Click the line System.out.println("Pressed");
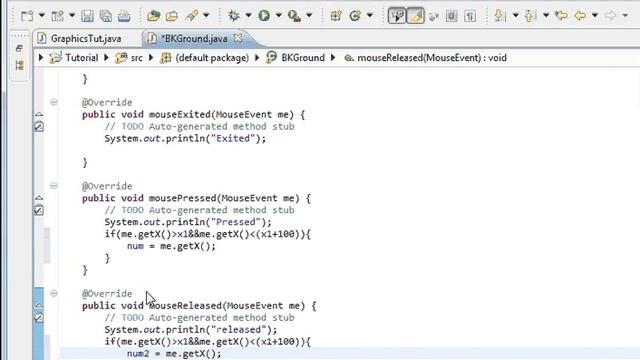The image size is (640, 360). click(x=188, y=222)
